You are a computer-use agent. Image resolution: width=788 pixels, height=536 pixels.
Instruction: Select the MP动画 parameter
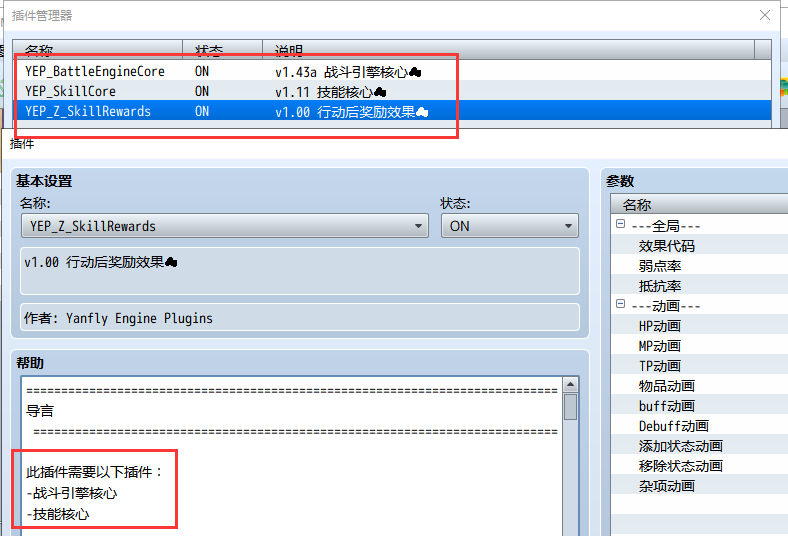[x=659, y=346]
